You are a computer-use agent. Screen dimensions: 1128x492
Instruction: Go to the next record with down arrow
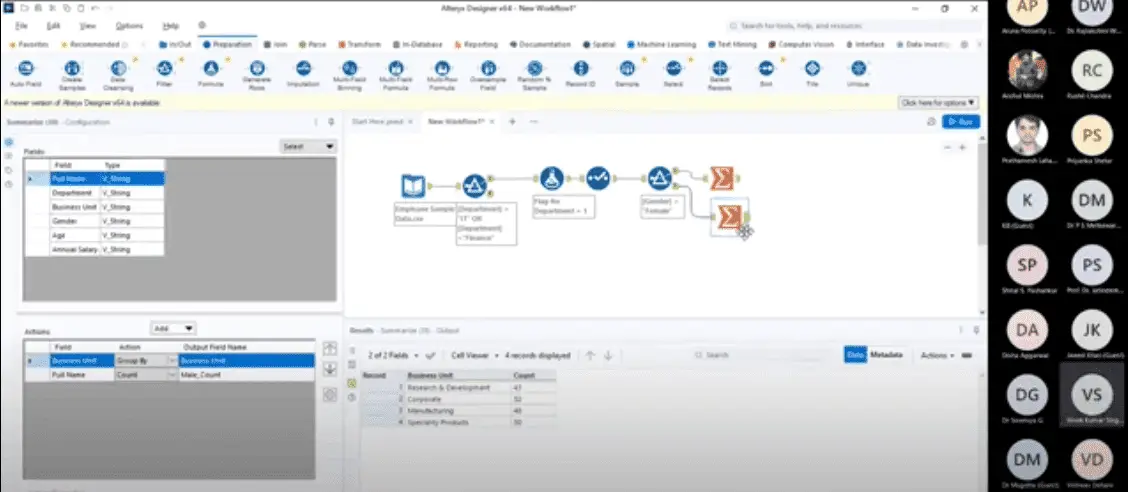pyautogui.click(x=608, y=355)
